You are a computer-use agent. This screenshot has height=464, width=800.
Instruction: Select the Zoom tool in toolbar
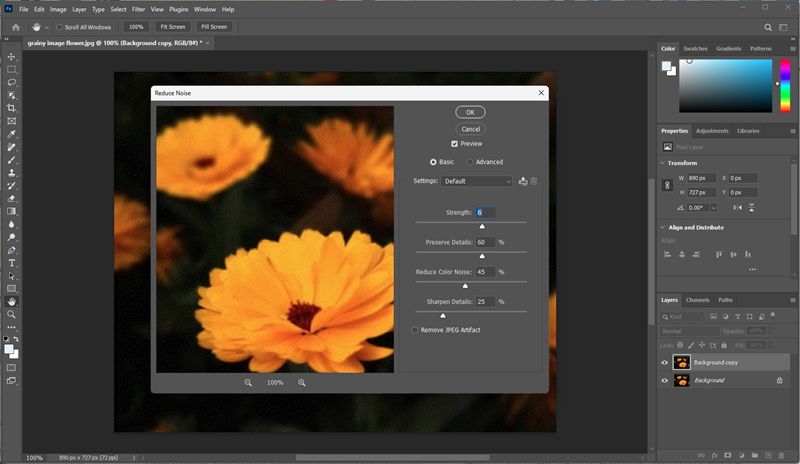(x=12, y=314)
